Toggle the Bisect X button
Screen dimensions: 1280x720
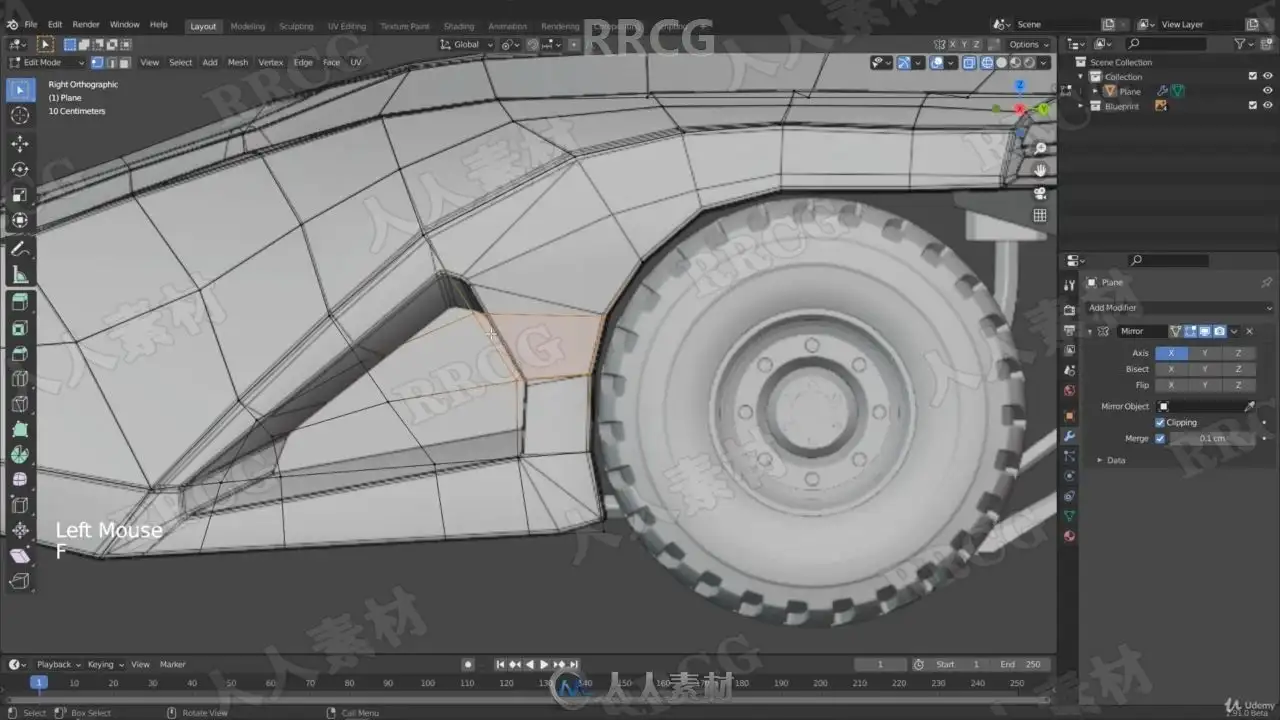1172,369
